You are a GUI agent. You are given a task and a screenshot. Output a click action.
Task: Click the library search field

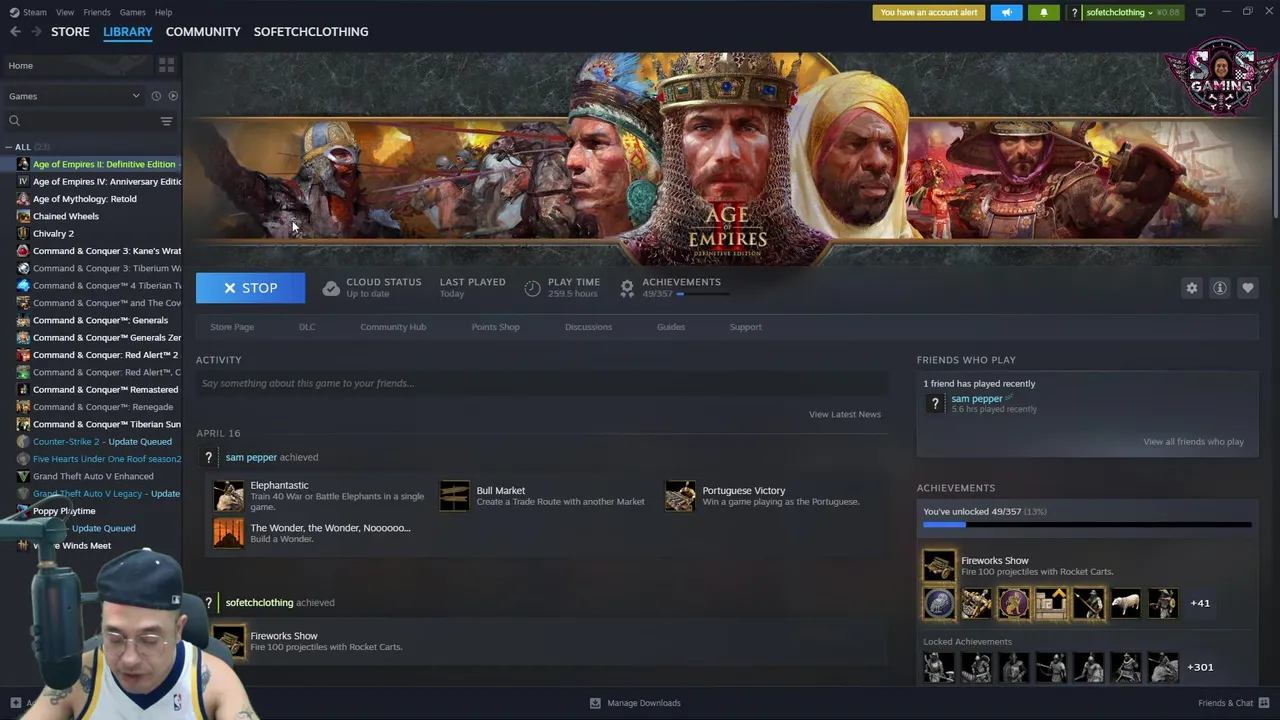[88, 121]
